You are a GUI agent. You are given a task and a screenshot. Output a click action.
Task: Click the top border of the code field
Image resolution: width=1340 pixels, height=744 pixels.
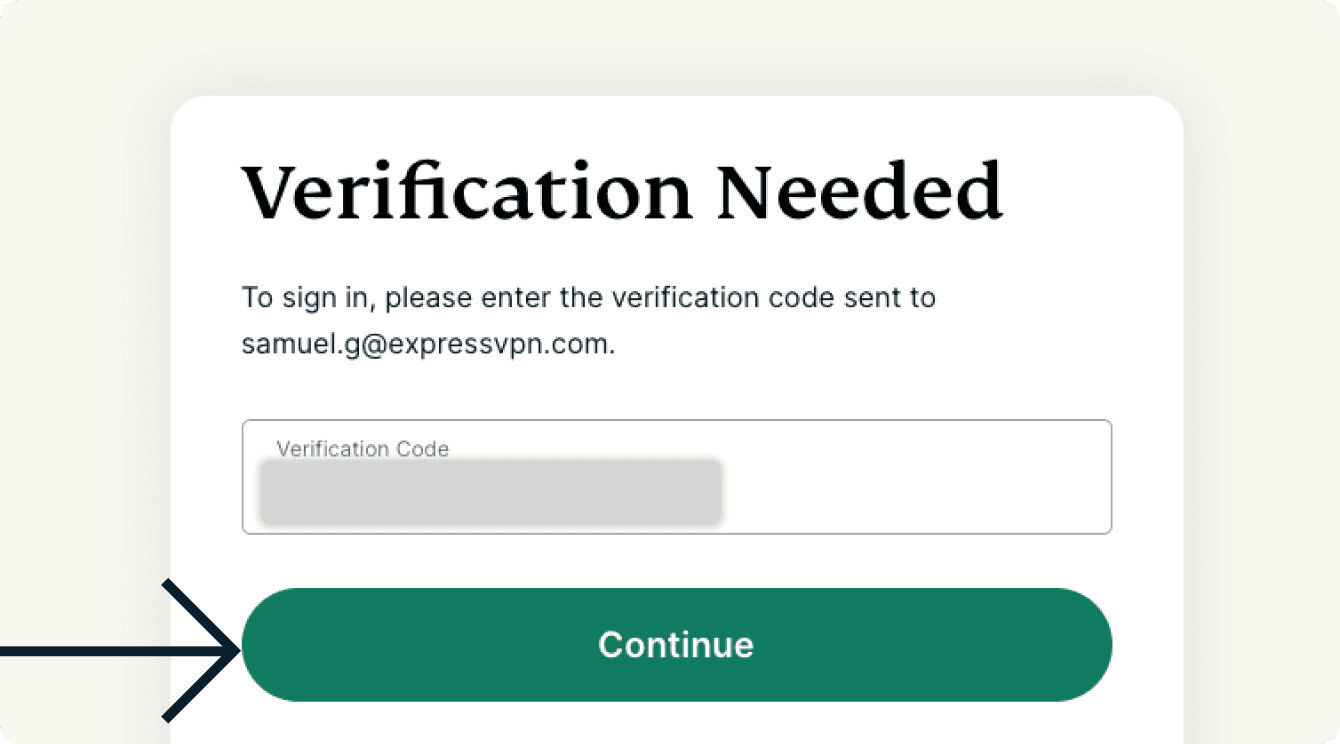pos(676,421)
